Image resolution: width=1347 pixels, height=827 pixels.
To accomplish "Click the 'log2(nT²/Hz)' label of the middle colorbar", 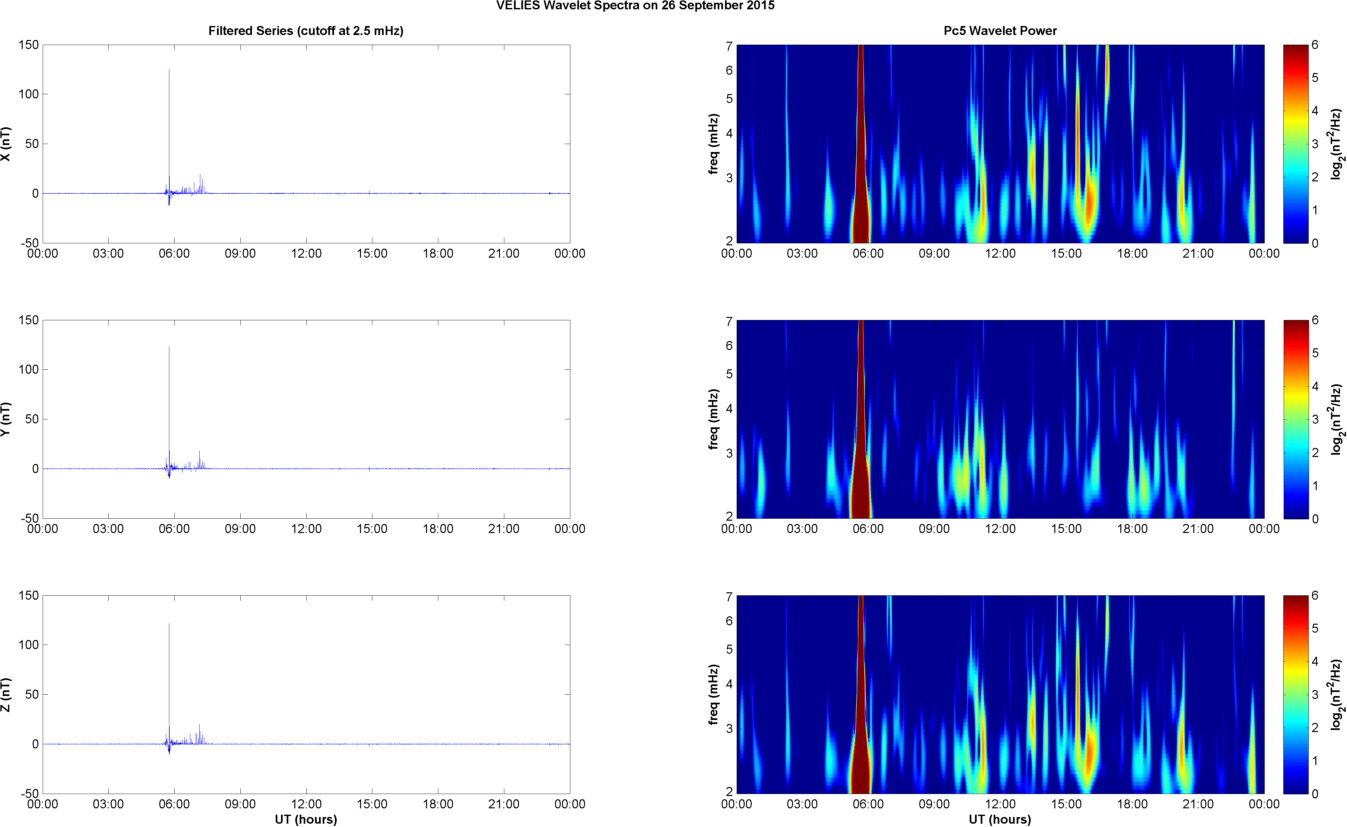I will 1338,419.
